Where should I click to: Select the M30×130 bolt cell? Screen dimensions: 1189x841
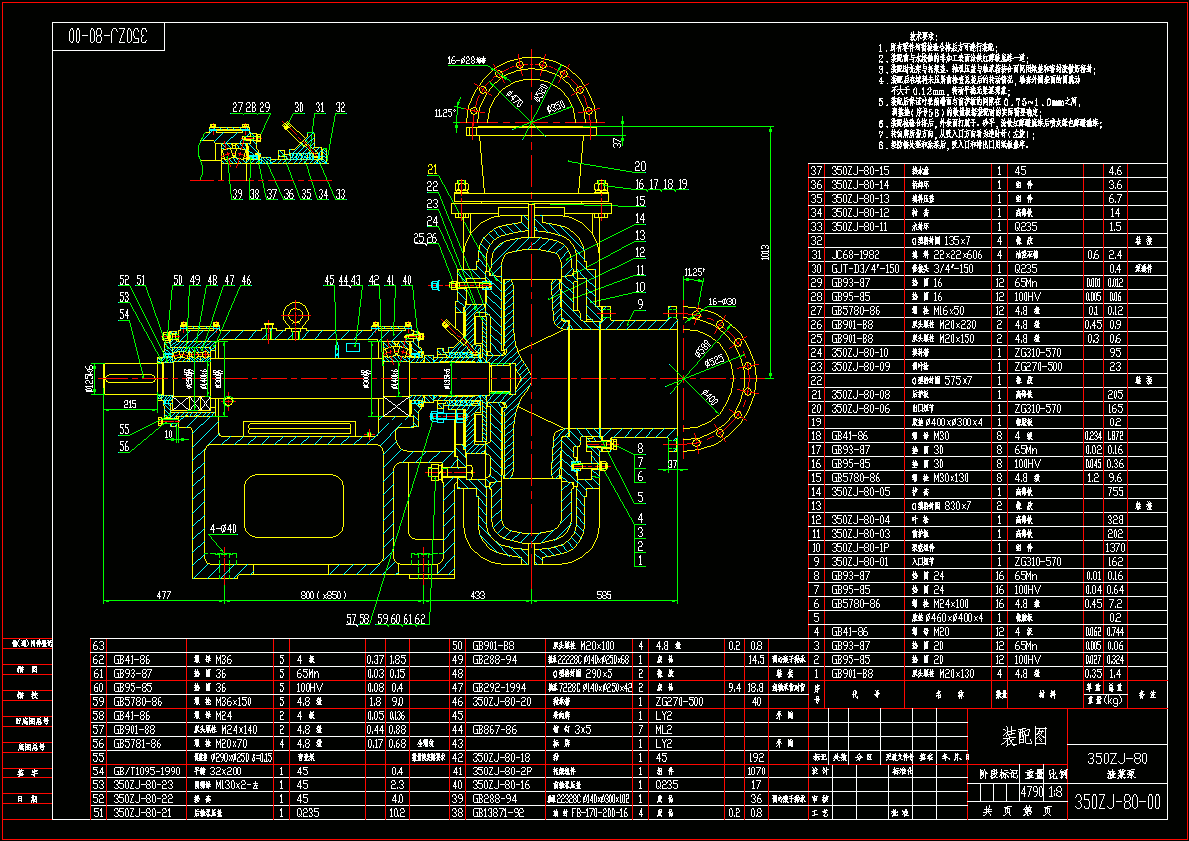[x=940, y=478]
